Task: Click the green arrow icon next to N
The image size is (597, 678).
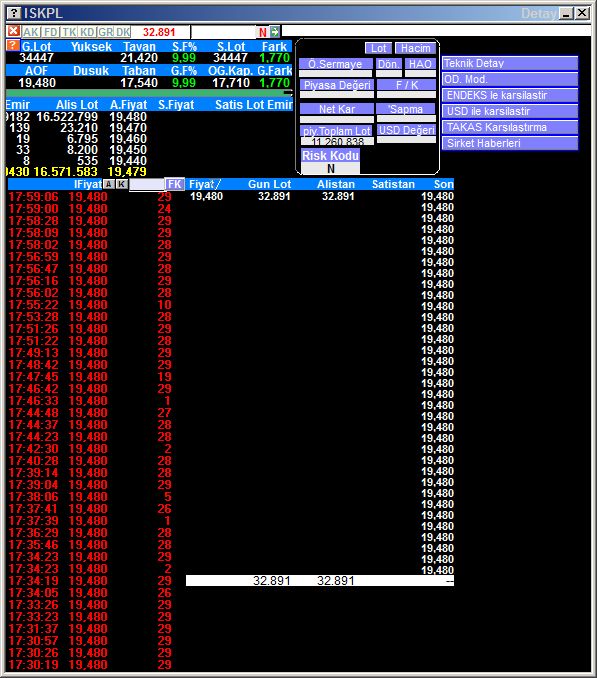Action: tap(275, 32)
